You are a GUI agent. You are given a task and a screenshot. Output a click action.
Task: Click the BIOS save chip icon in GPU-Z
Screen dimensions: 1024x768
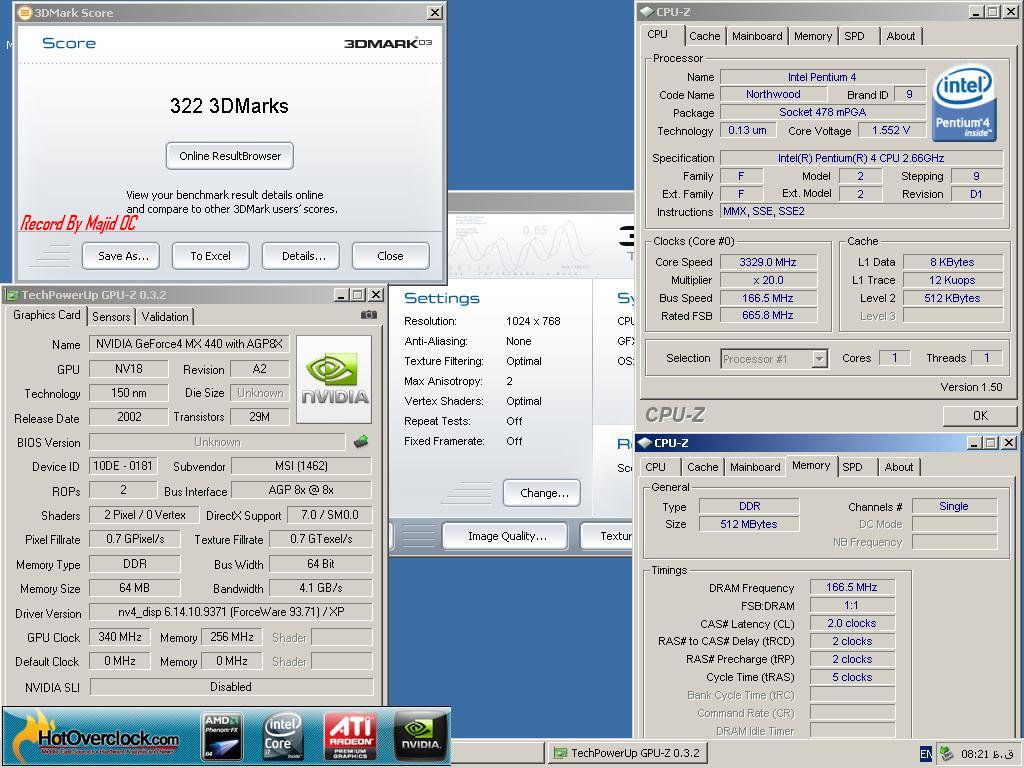click(x=360, y=442)
